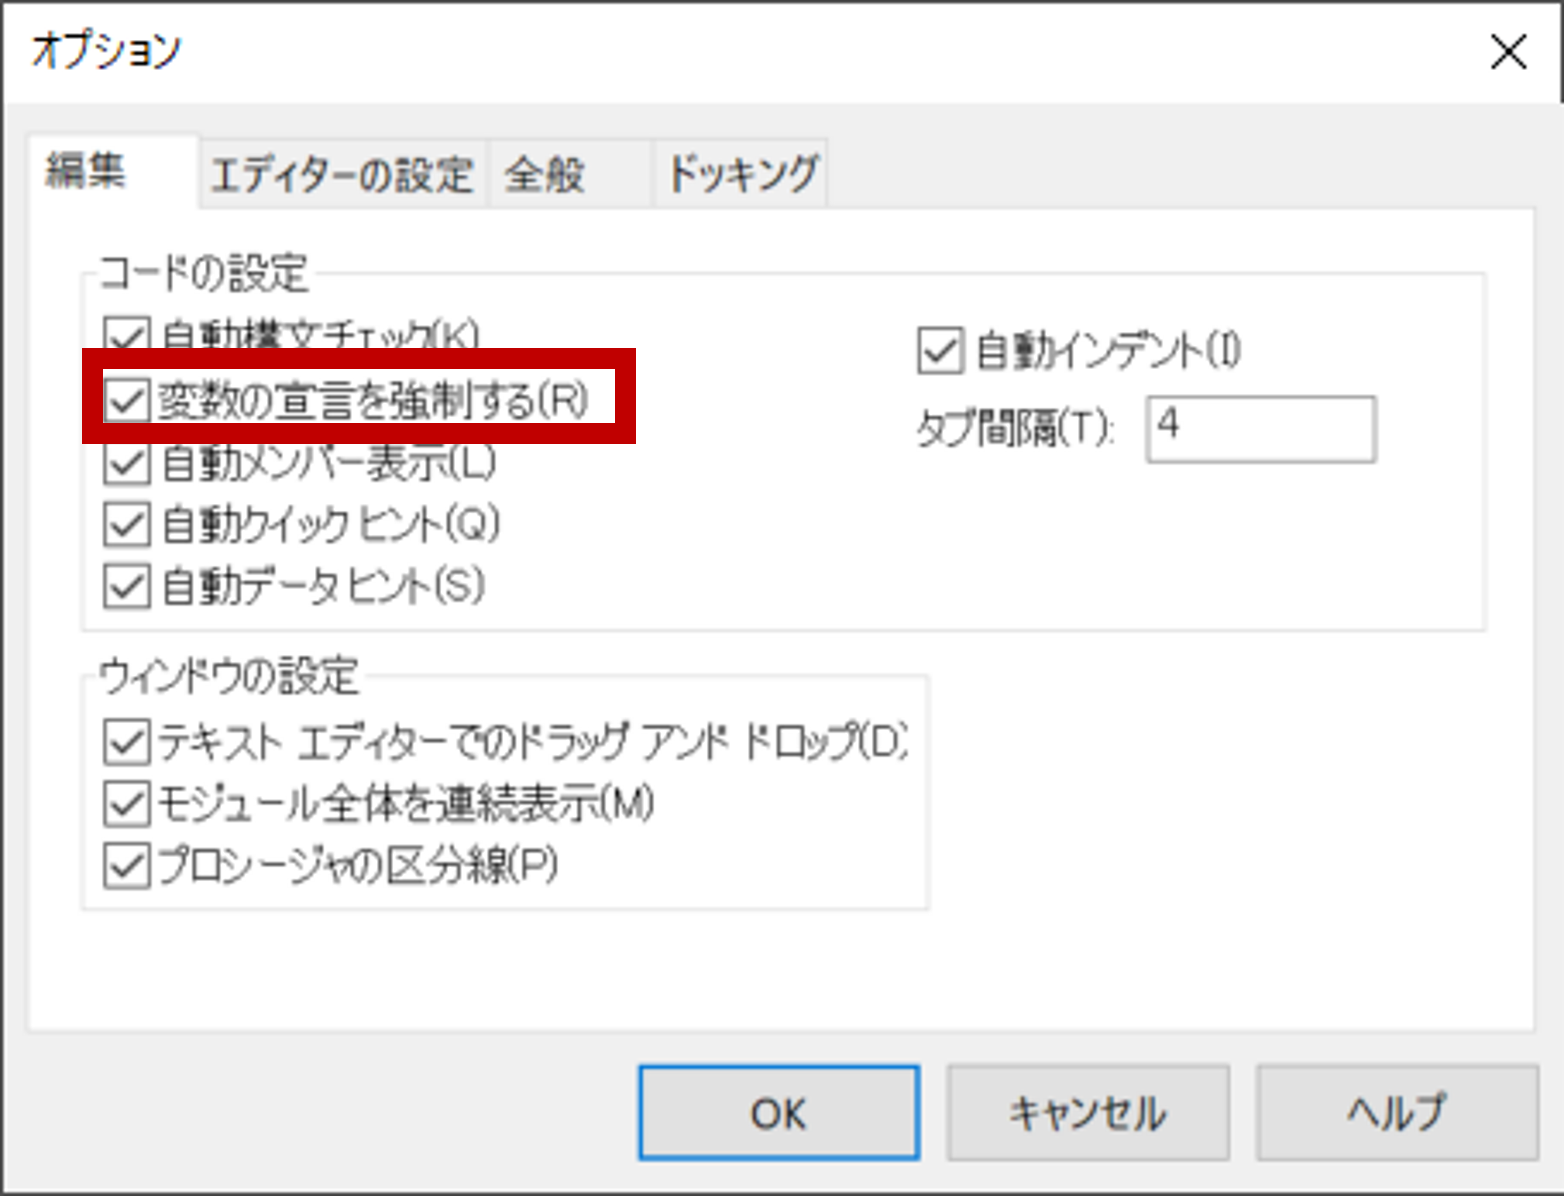This screenshot has height=1196, width=1564.
Task: Uncheck the 自動インデント(I) checkbox
Action: (x=940, y=351)
